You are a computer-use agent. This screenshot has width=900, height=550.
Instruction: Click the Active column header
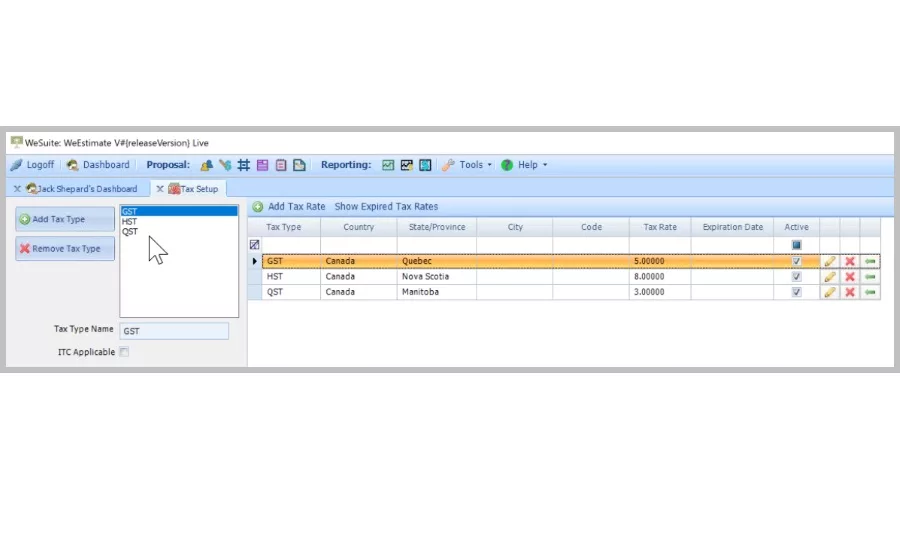click(797, 227)
